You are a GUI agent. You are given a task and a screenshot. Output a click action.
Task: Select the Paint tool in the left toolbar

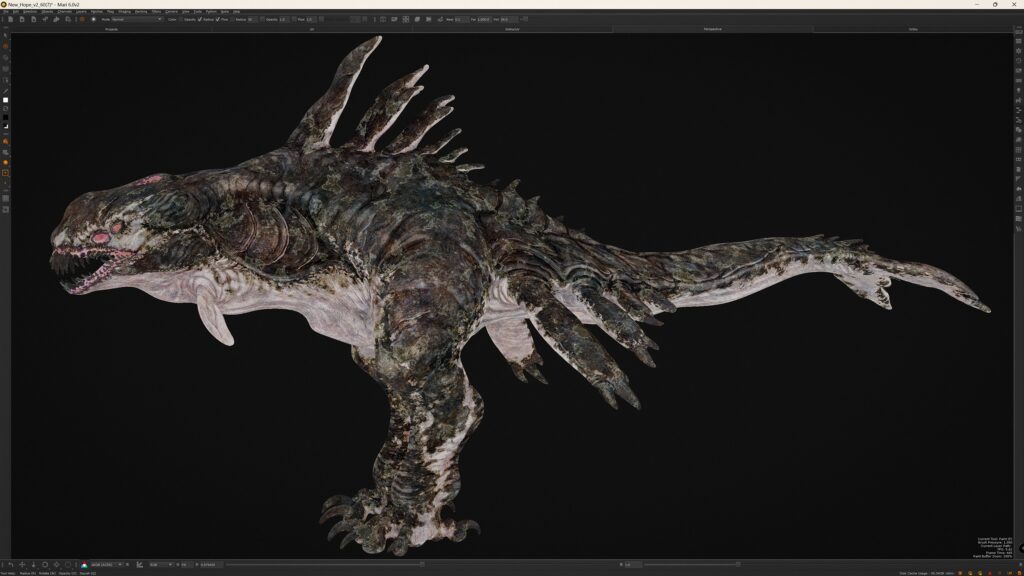[x=5, y=46]
